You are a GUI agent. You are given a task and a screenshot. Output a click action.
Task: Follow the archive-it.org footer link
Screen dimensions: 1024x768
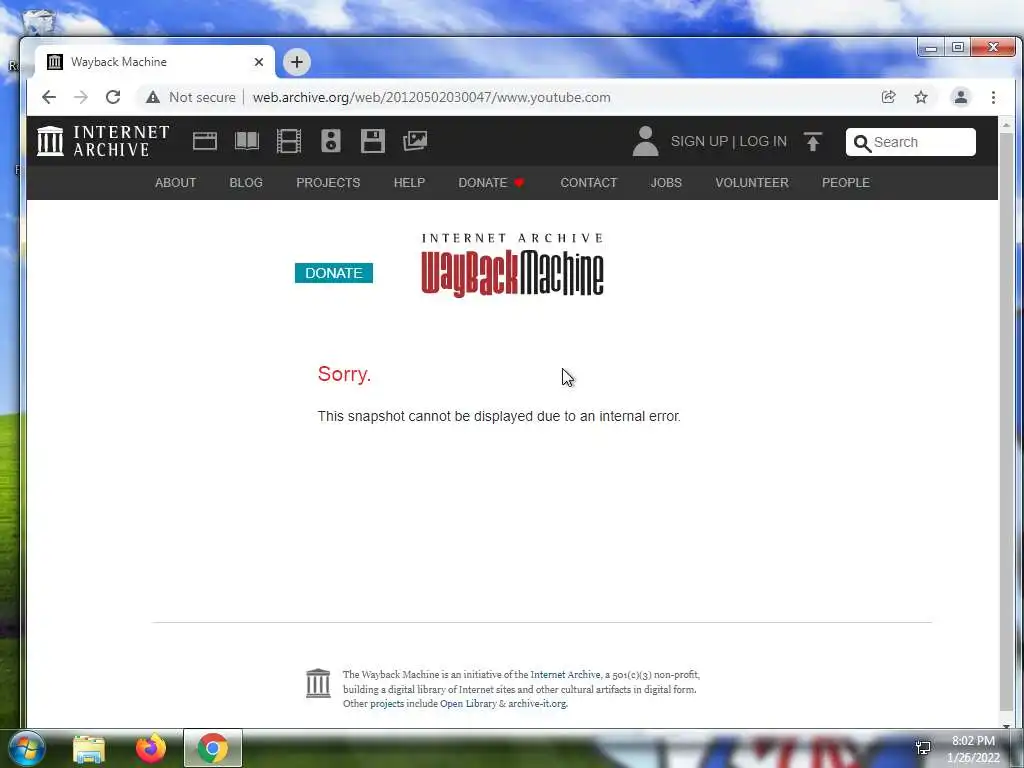coord(537,704)
